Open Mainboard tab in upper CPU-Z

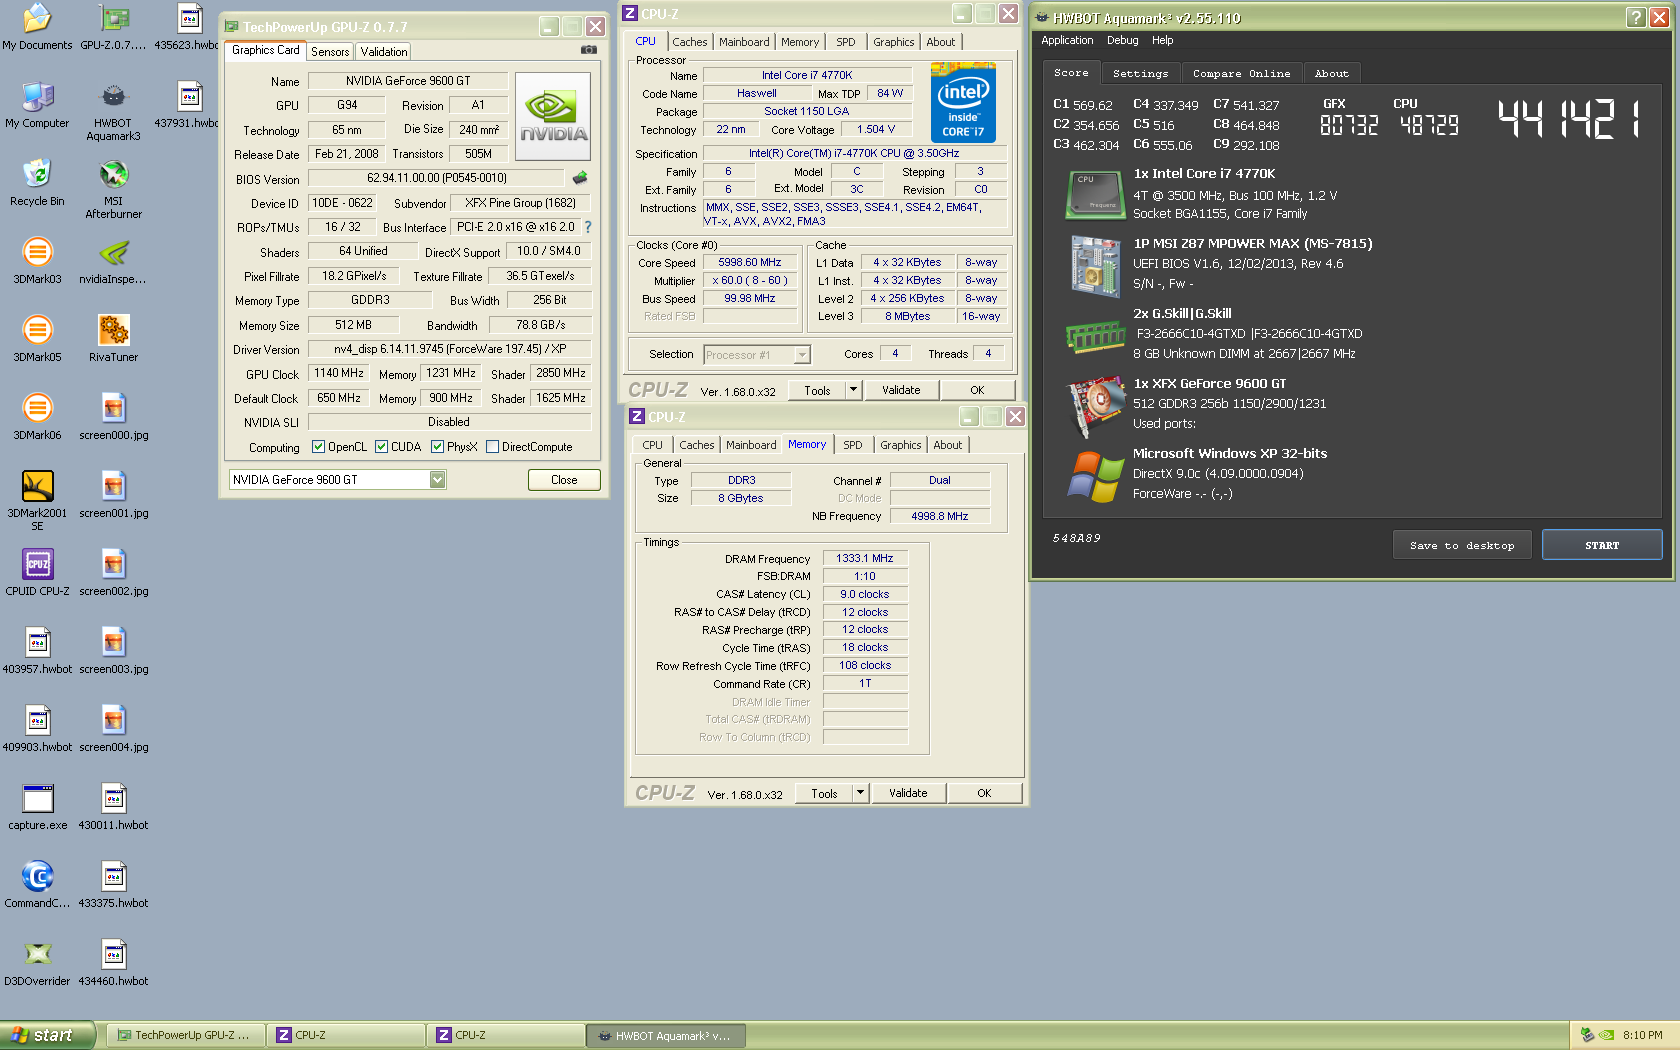[744, 42]
